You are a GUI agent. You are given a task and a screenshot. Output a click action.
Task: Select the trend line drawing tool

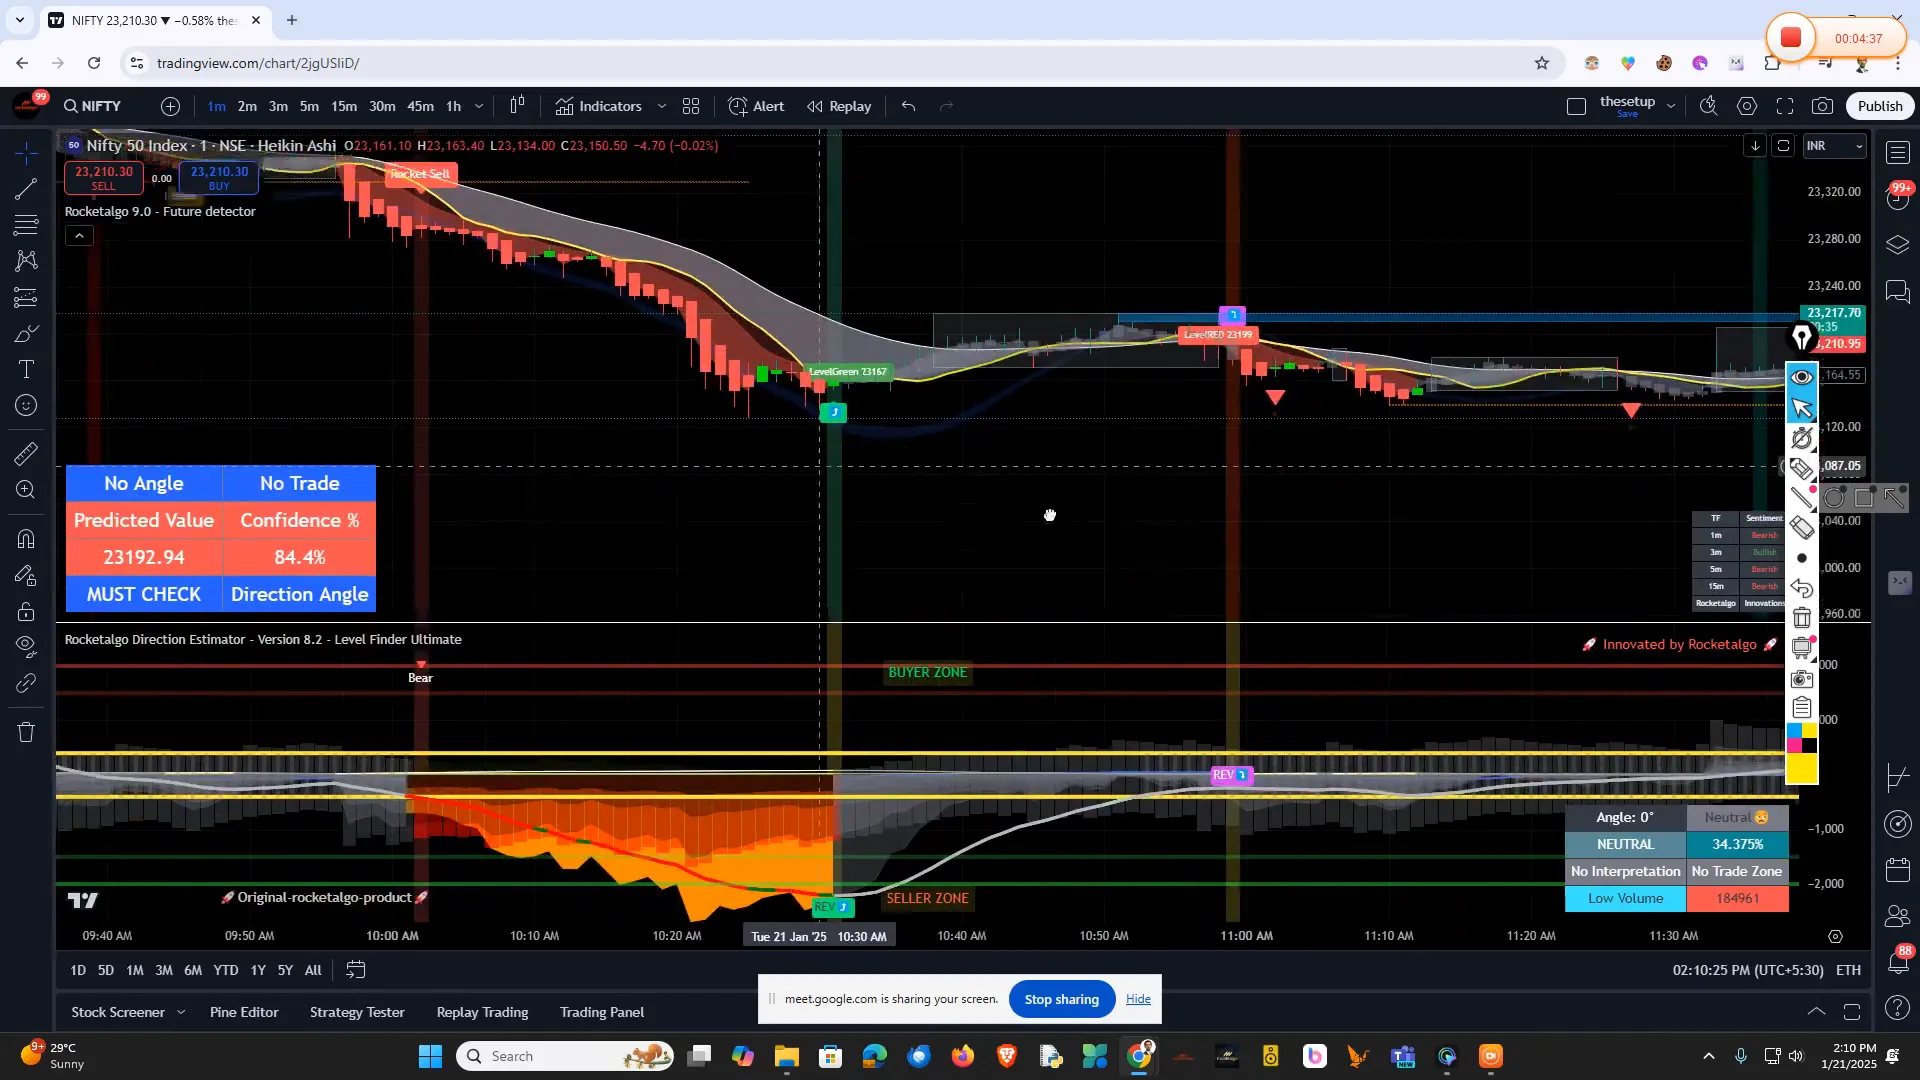point(26,188)
